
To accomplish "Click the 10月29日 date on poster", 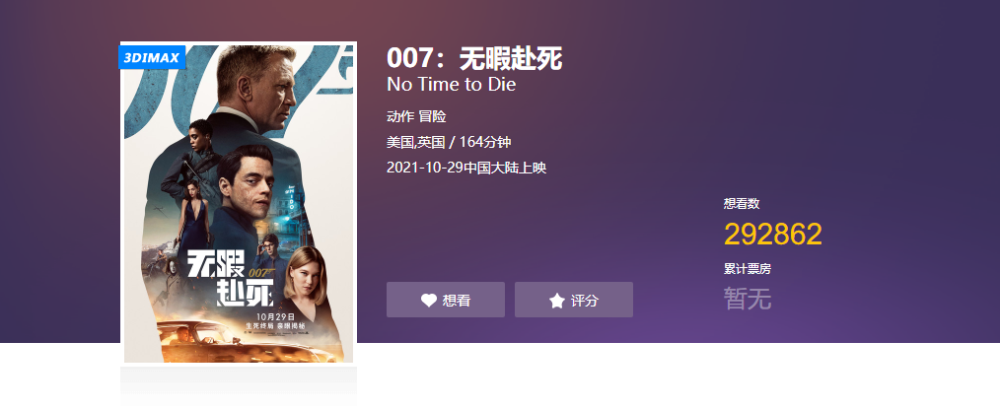I will click(x=276, y=316).
